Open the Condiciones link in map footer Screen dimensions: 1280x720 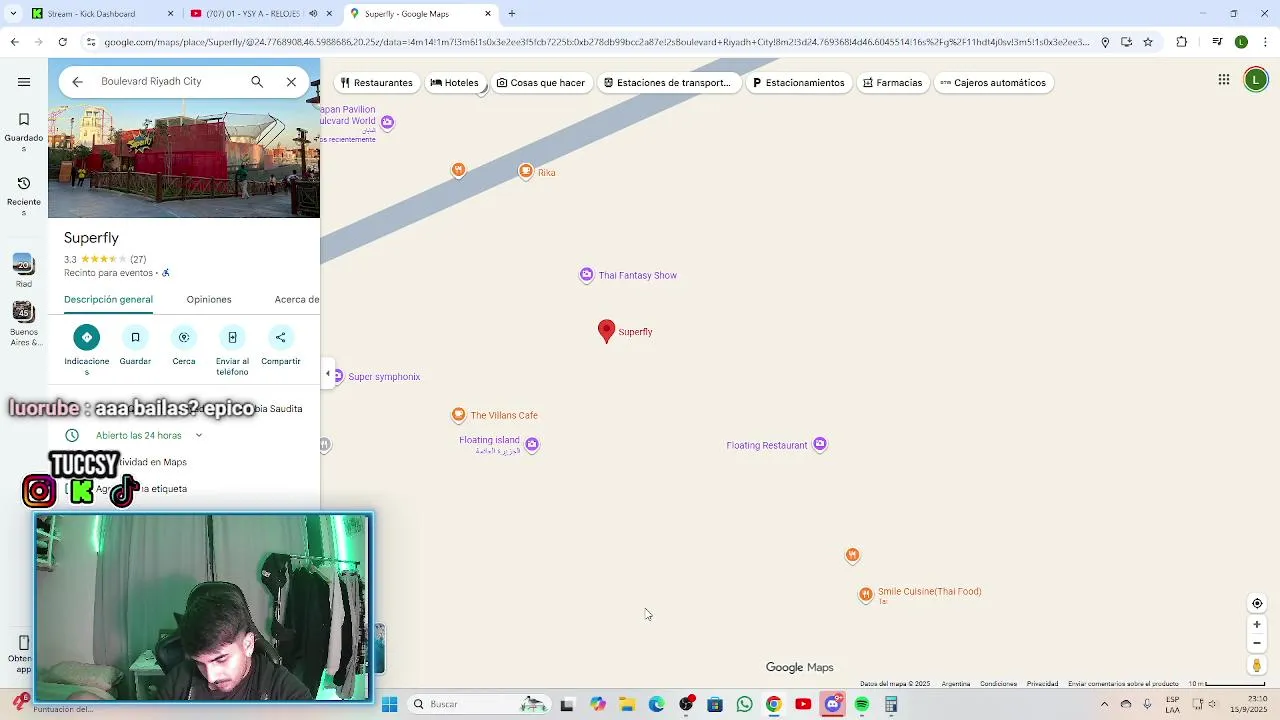[998, 684]
